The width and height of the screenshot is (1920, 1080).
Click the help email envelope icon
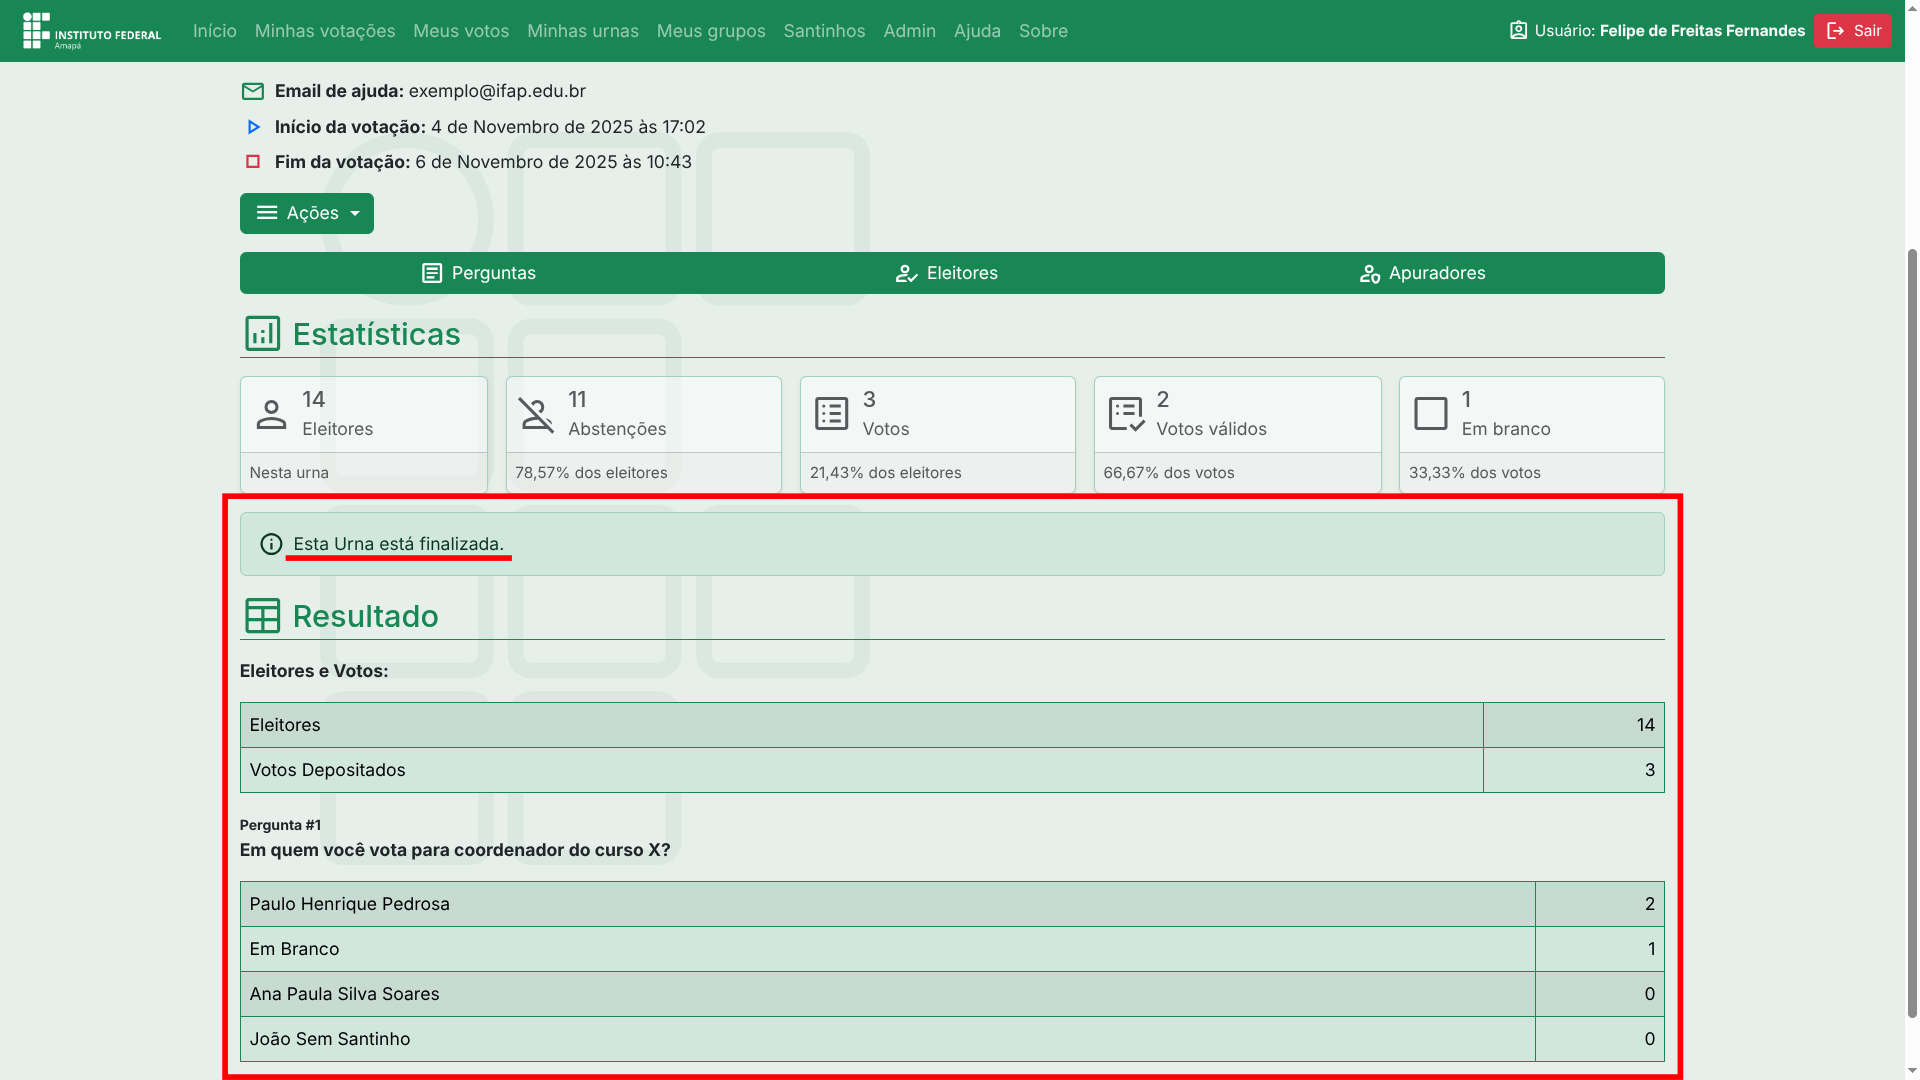[x=252, y=92]
